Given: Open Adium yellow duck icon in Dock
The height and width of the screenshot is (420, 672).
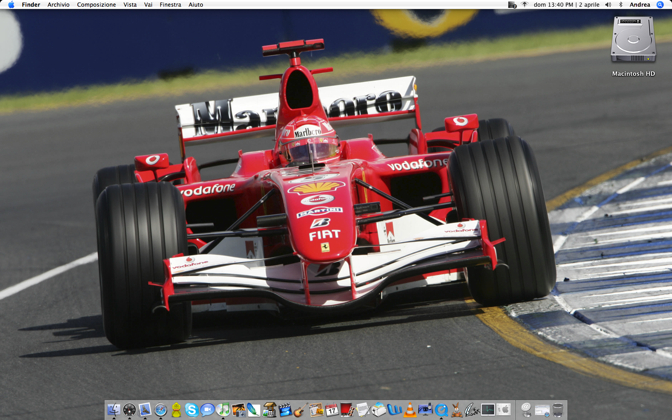Looking at the screenshot, I should coord(176,410).
